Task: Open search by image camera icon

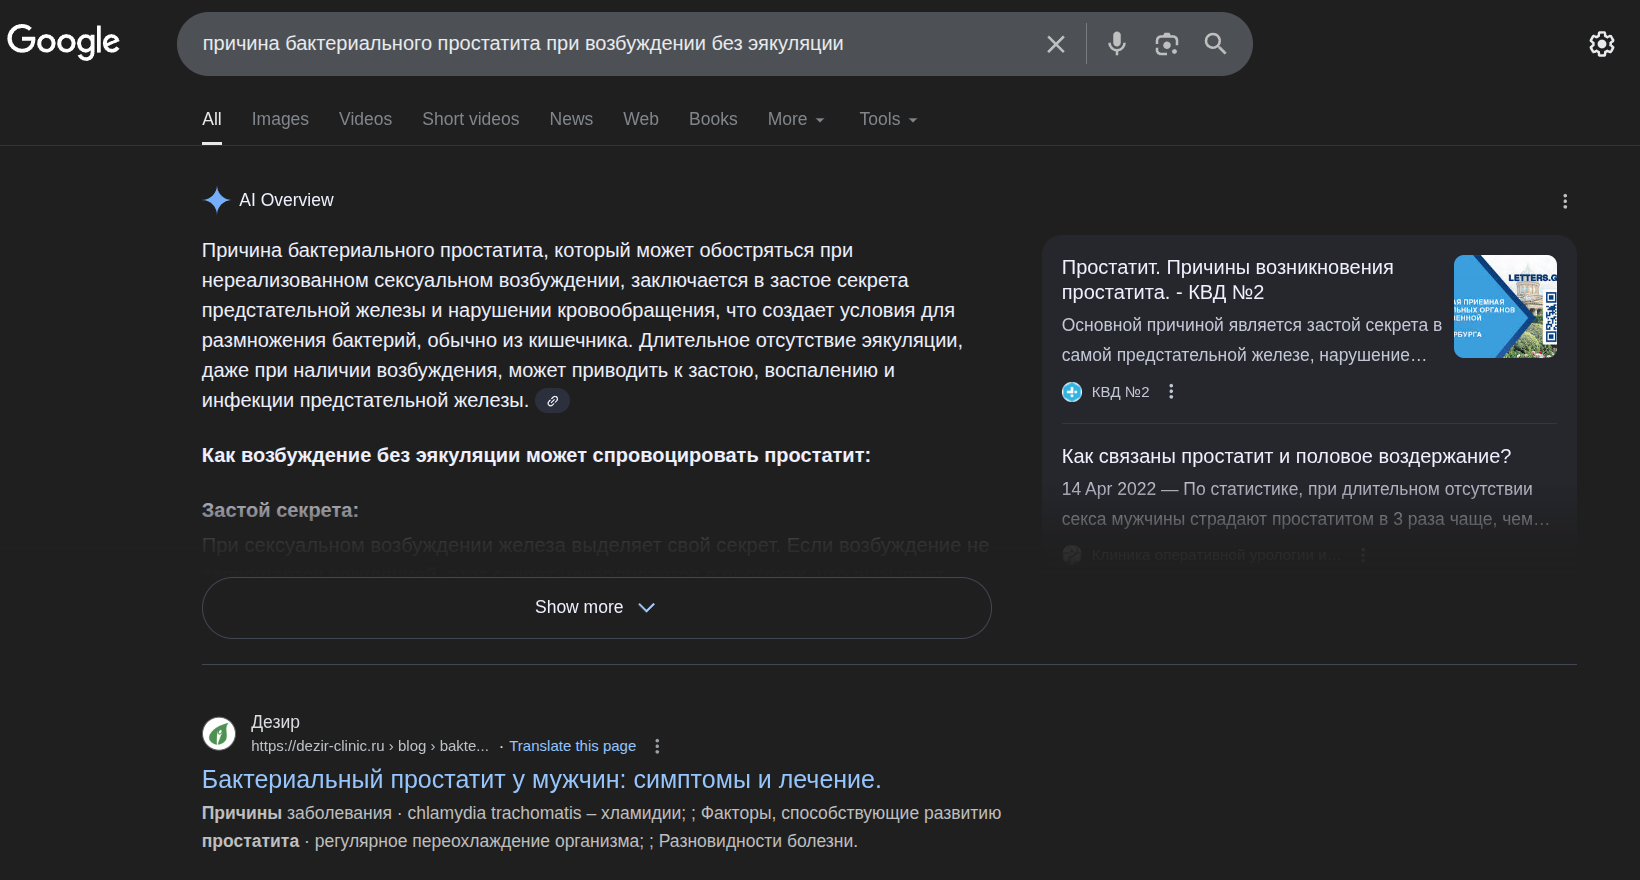Action: 1166,44
